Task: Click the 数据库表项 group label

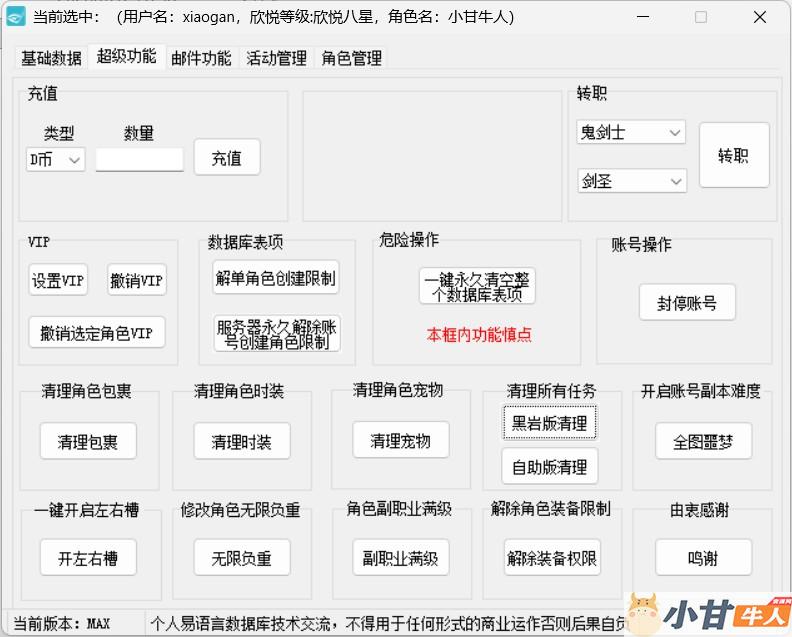Action: point(245,242)
